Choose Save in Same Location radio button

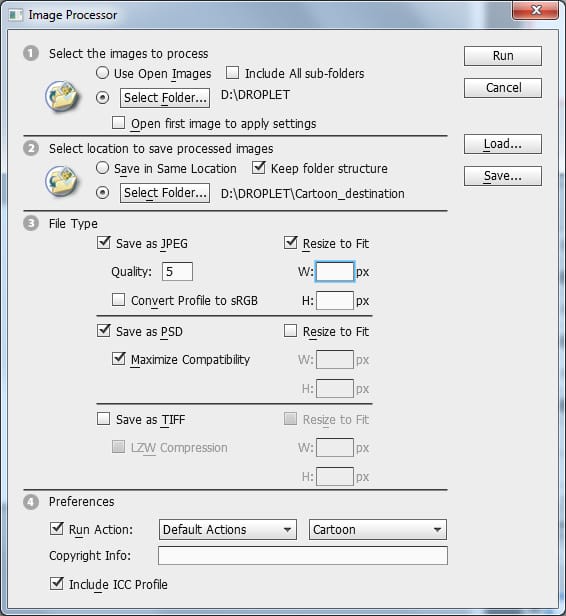tap(103, 168)
